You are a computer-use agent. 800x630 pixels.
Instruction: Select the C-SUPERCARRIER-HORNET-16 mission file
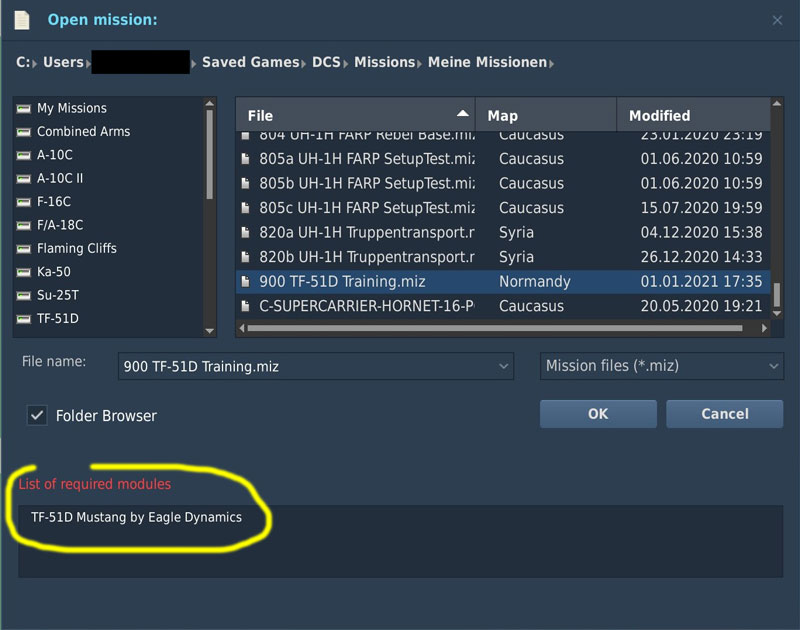[x=503, y=306]
